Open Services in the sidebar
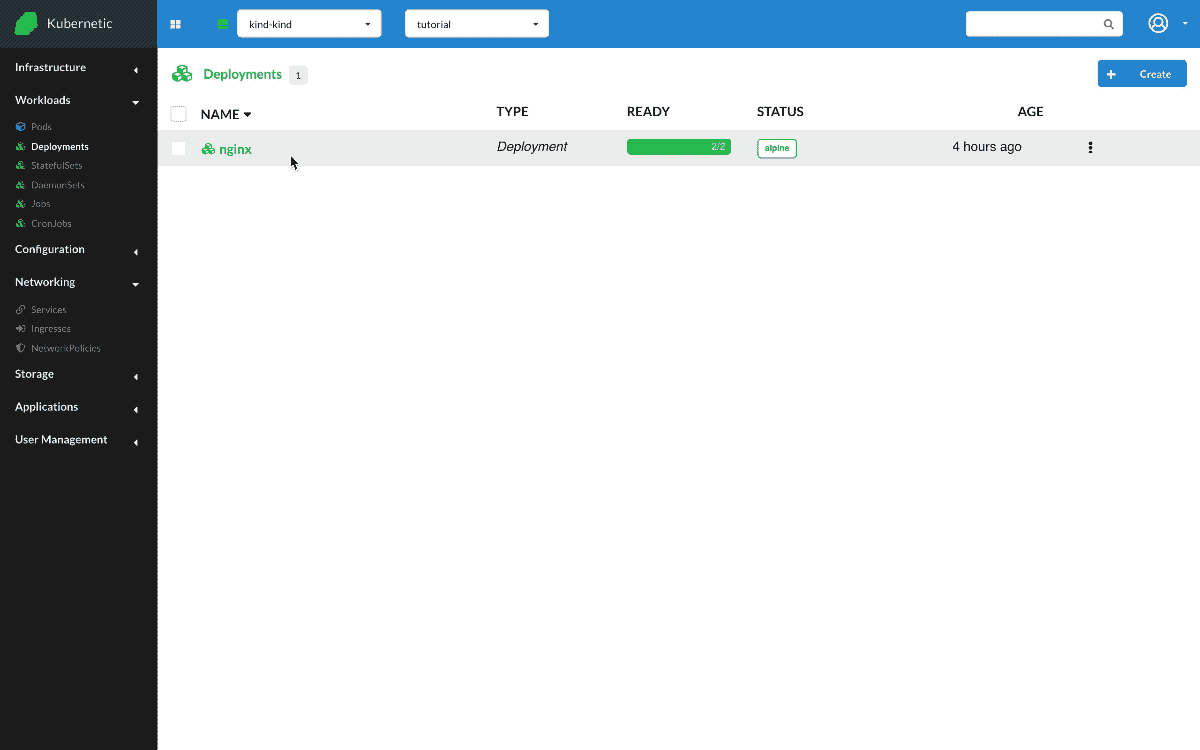This screenshot has width=1200, height=750. [49, 310]
